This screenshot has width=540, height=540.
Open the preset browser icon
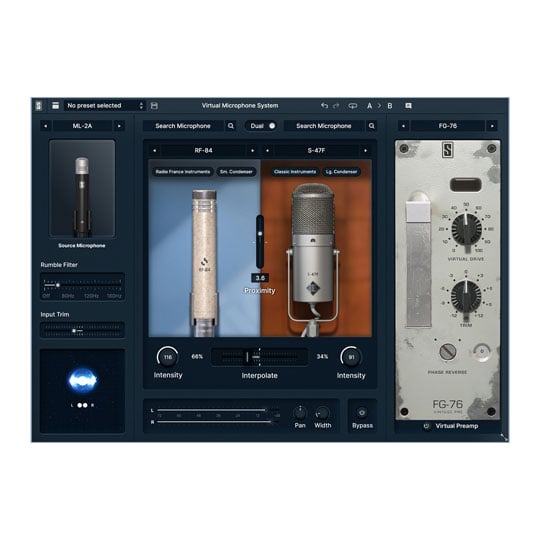tap(55, 105)
